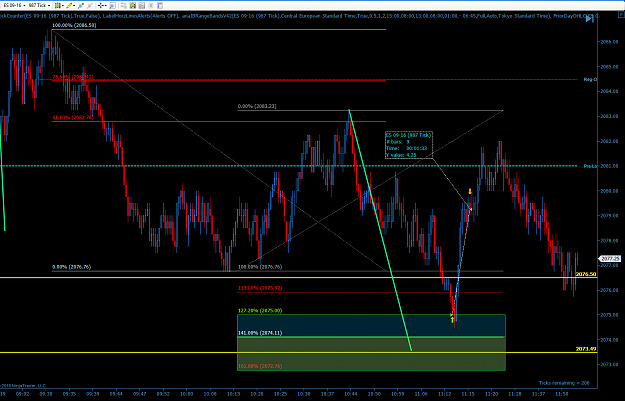The image size is (625, 401).
Task: Click the 141.00% (2074.11) extension label
Action: click(x=260, y=333)
